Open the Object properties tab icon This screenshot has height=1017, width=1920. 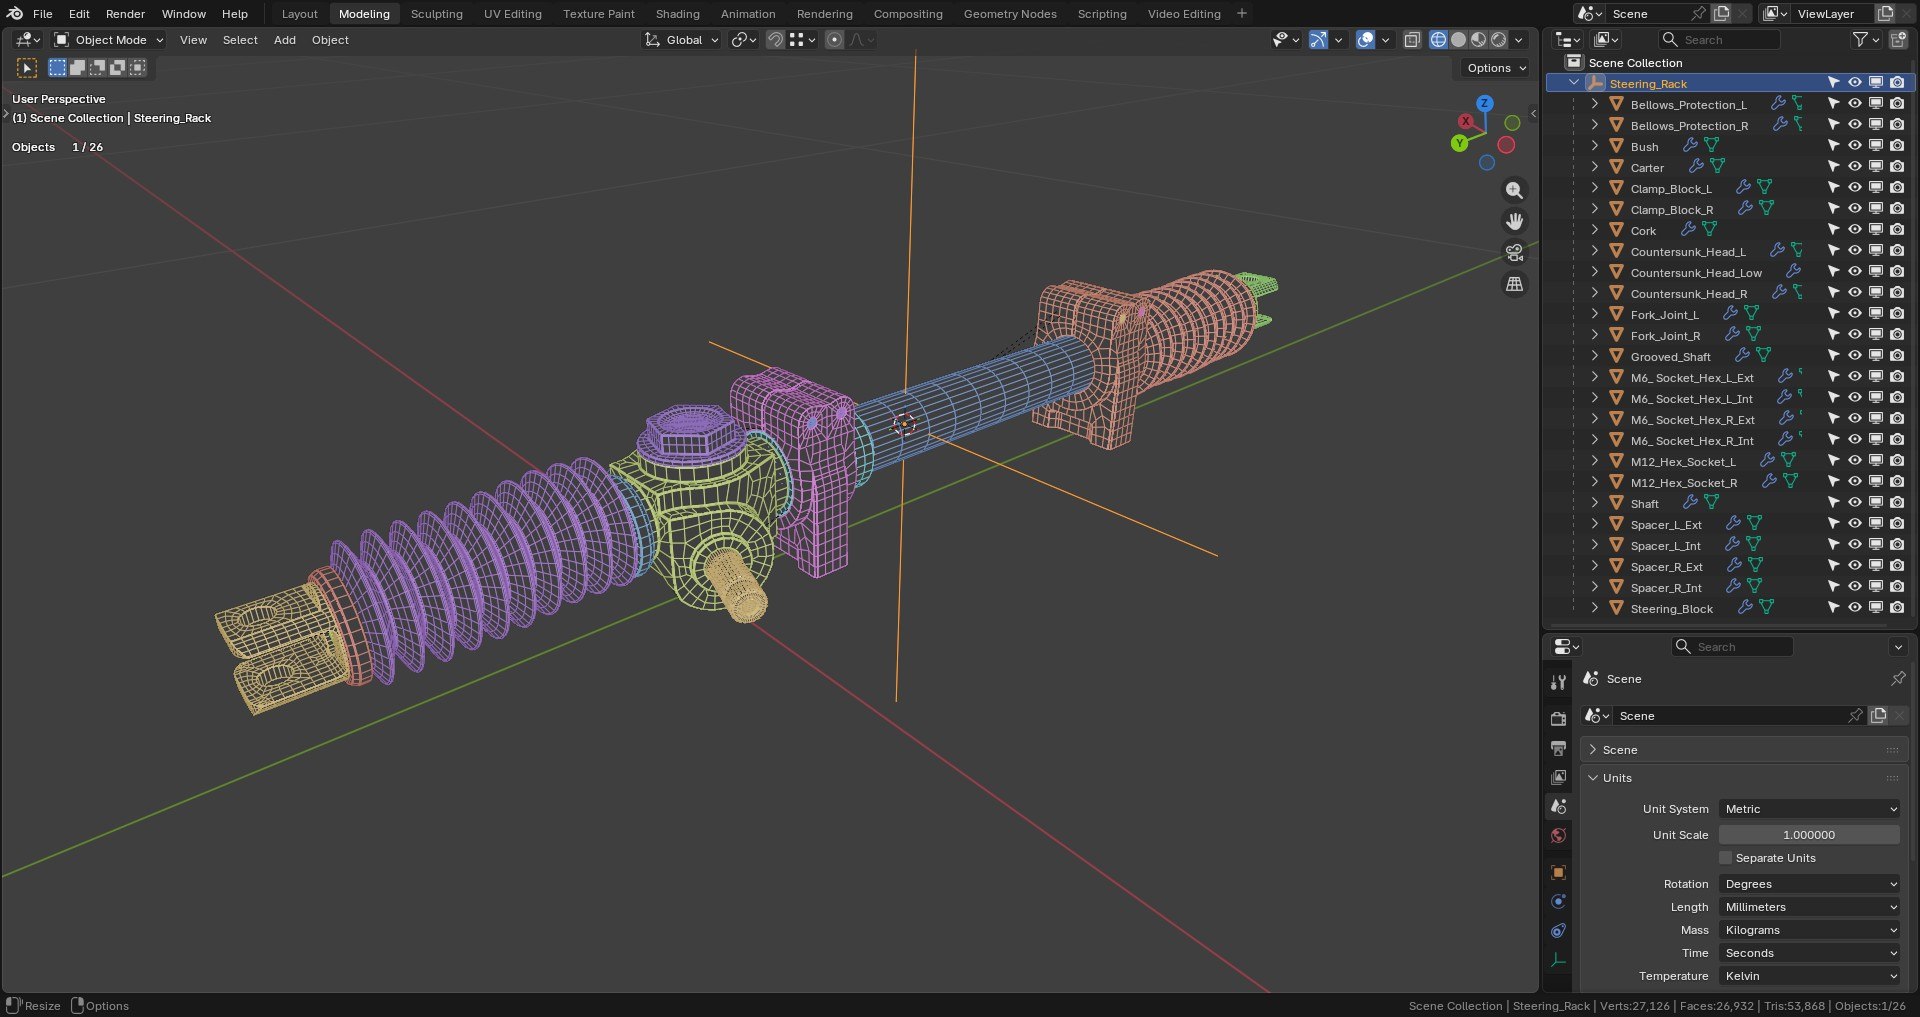point(1558,872)
